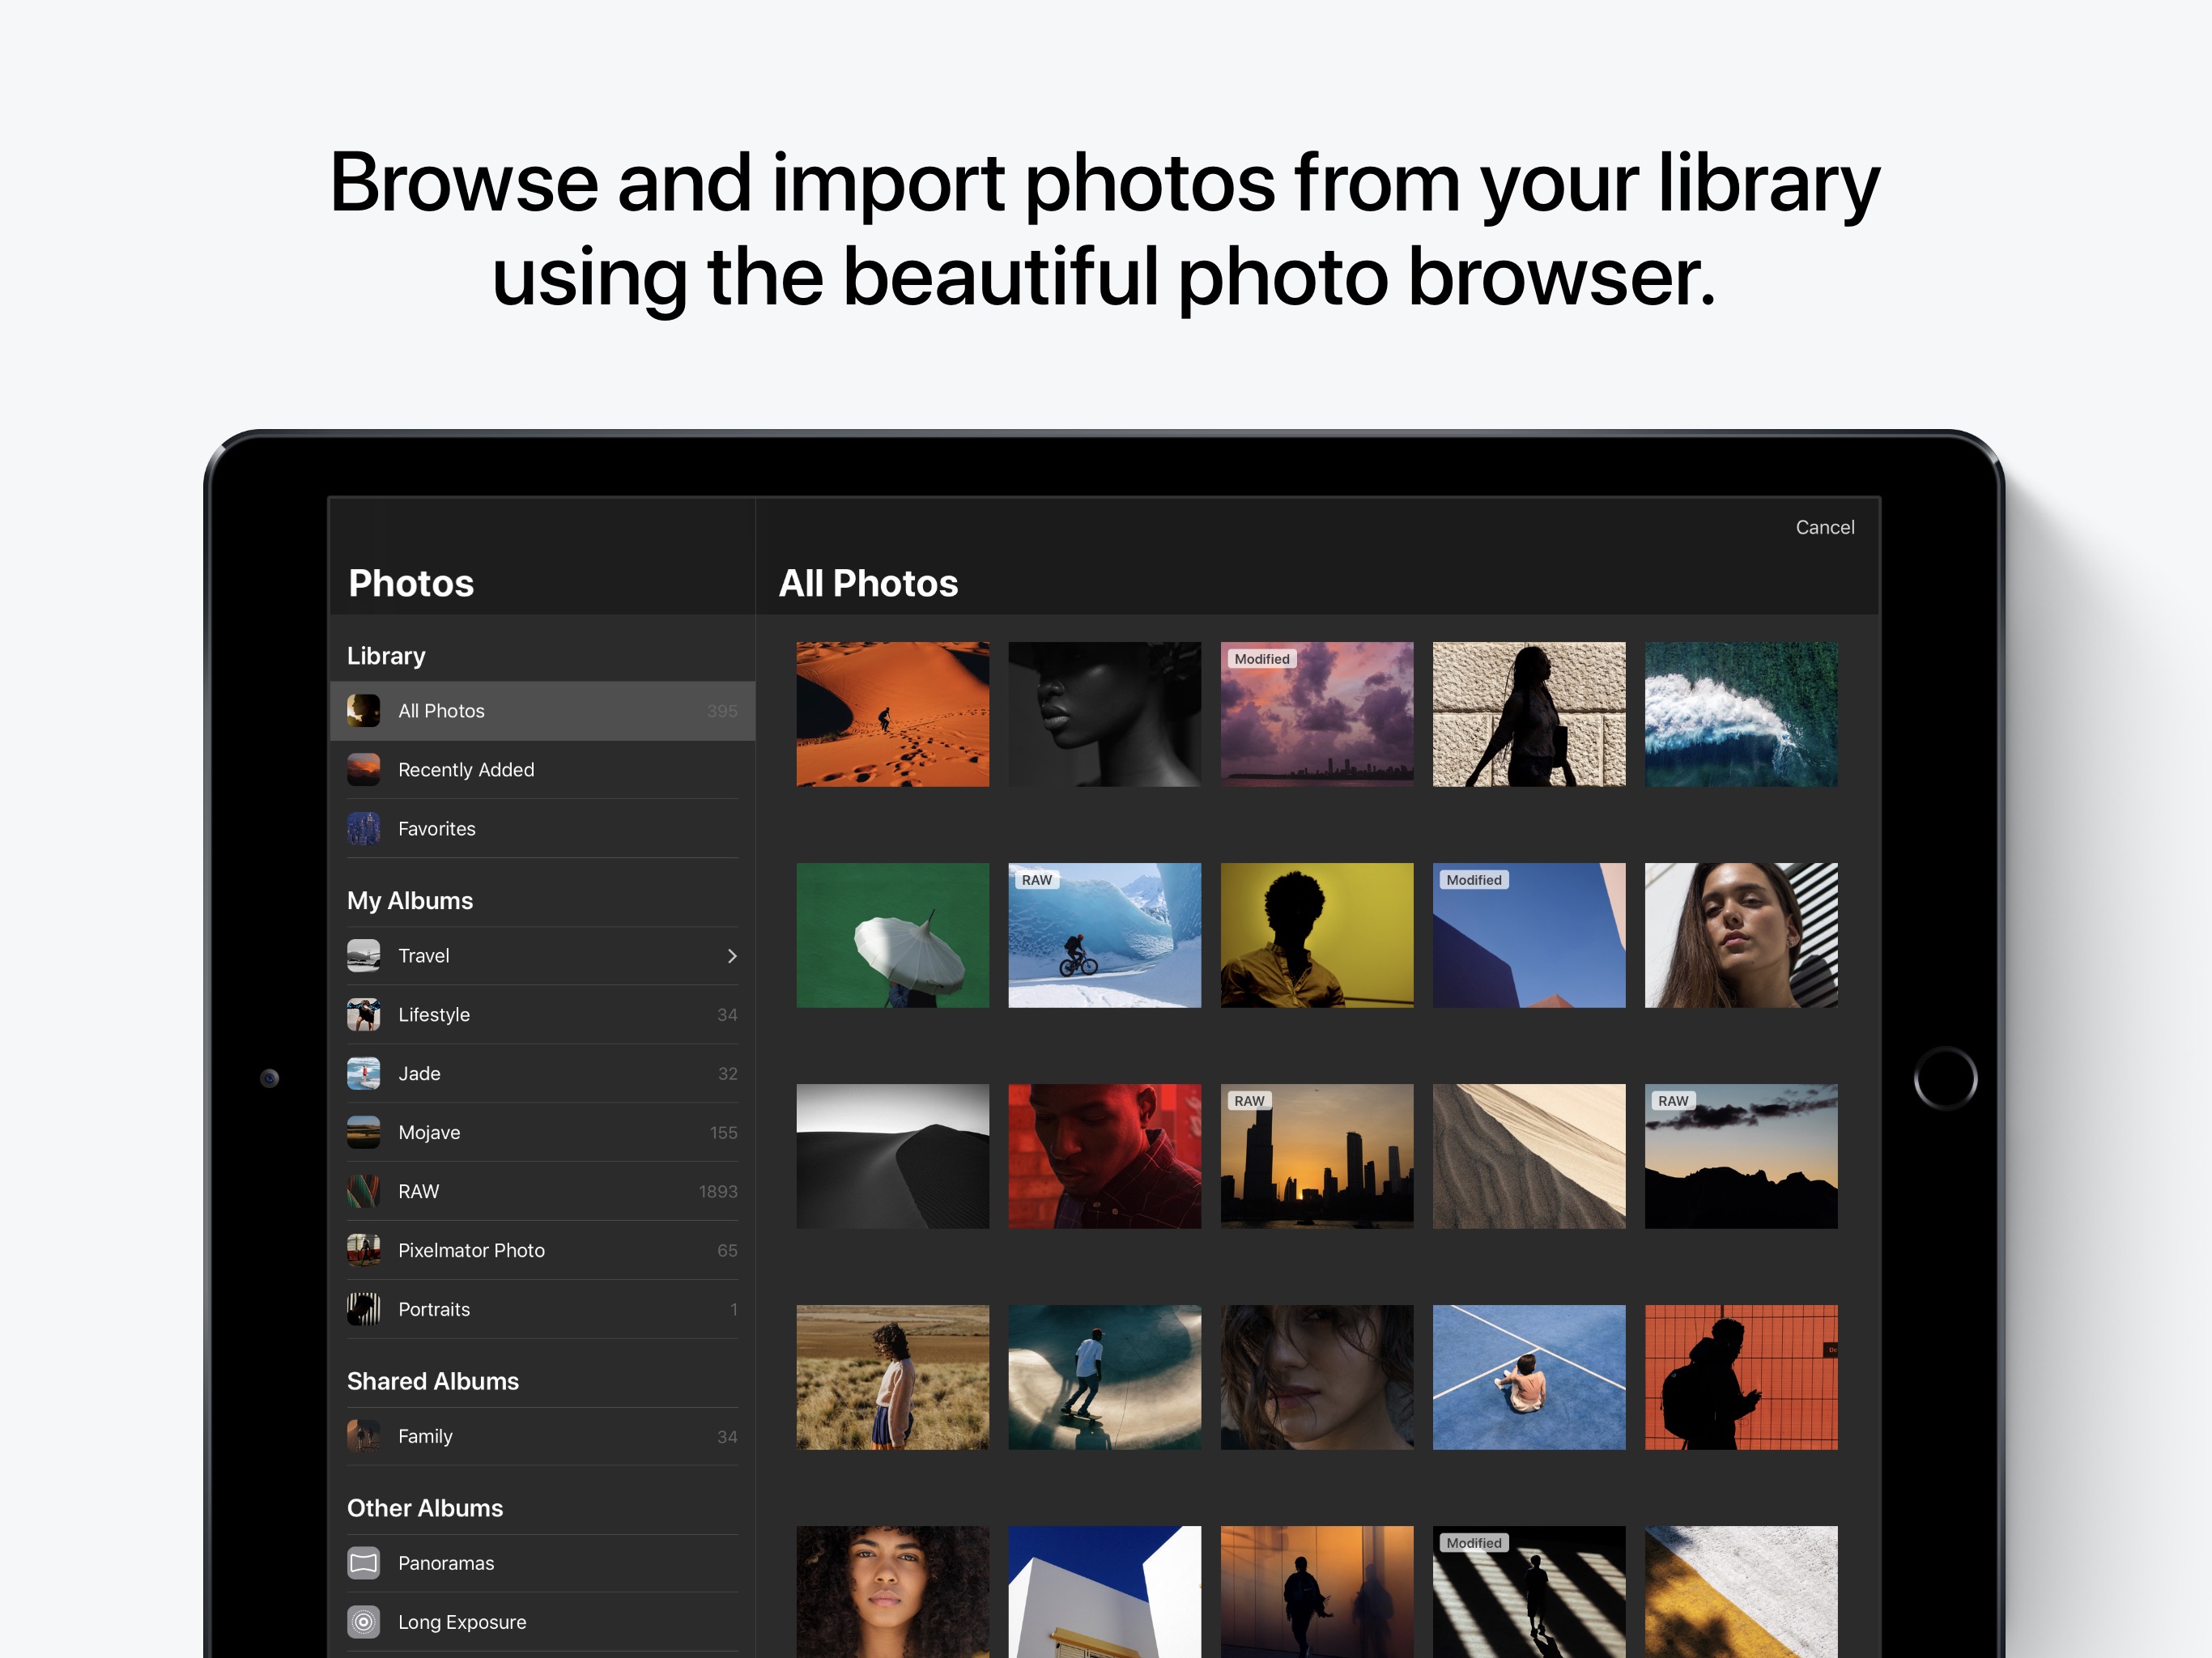Select the black-and-white sand dune photo

pos(892,1156)
